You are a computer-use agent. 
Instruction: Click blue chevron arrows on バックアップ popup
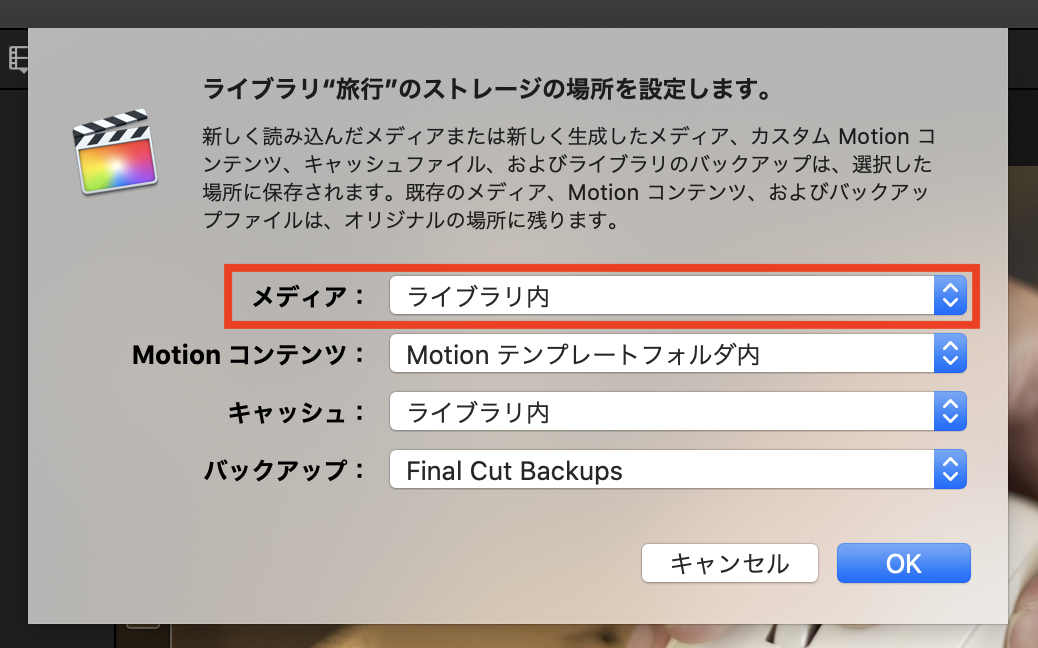coord(950,469)
